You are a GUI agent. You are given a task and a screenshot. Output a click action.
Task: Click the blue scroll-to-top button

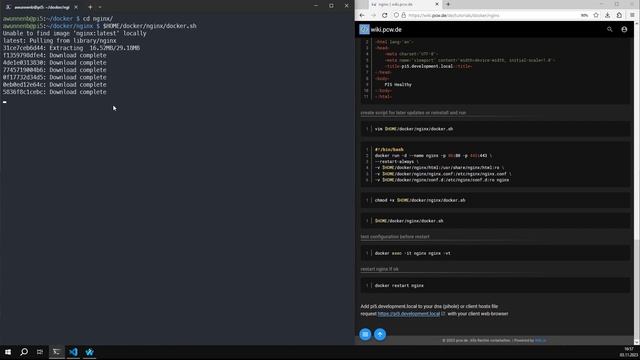(380, 334)
